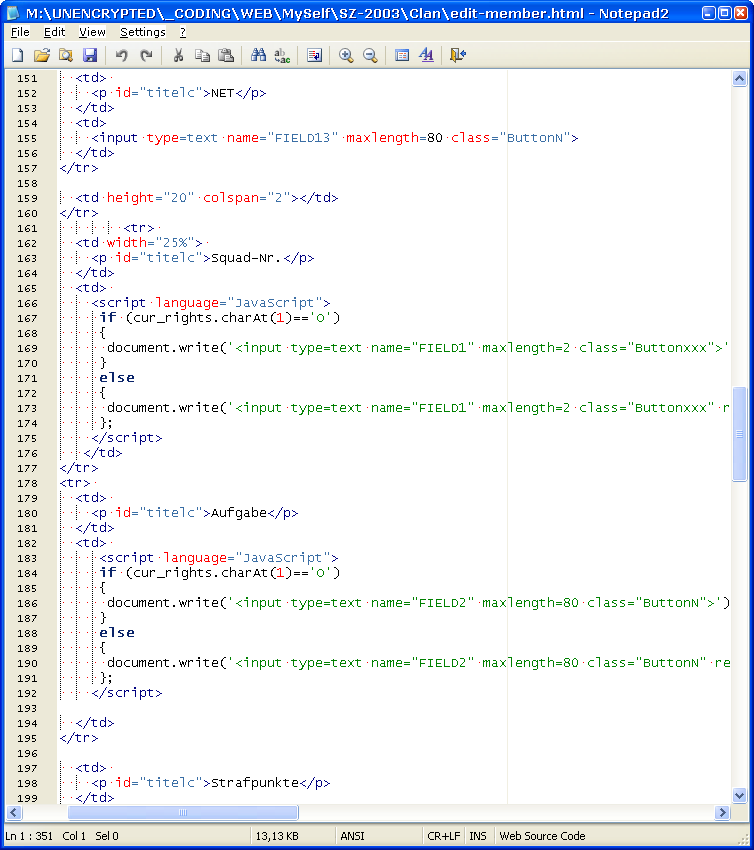Click 'colspan' attribute on line 159
This screenshot has width=754, height=850.
(231, 198)
